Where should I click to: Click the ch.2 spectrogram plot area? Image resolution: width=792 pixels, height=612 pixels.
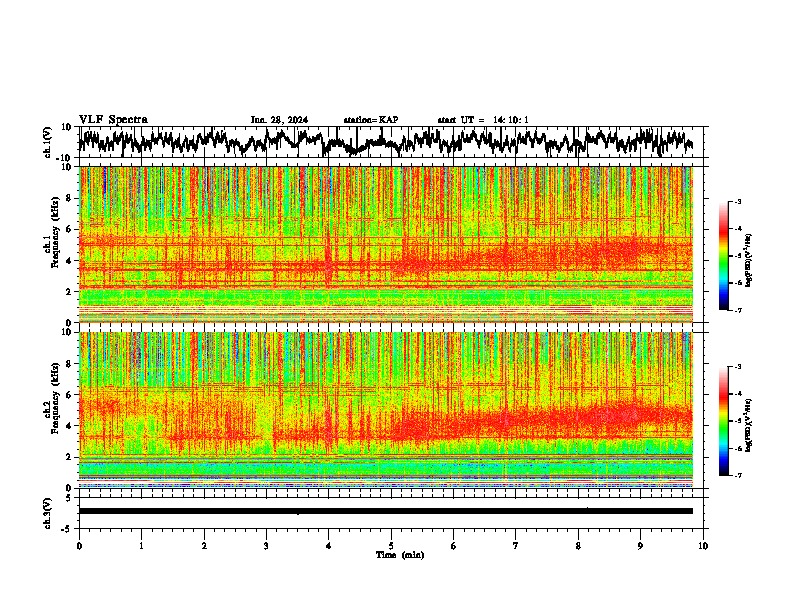pos(386,410)
